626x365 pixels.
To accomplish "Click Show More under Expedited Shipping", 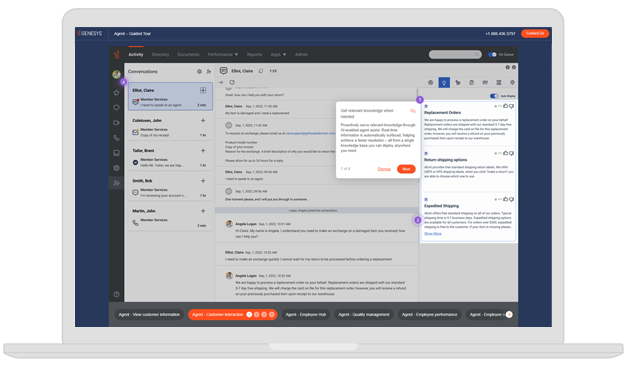I will [x=433, y=234].
